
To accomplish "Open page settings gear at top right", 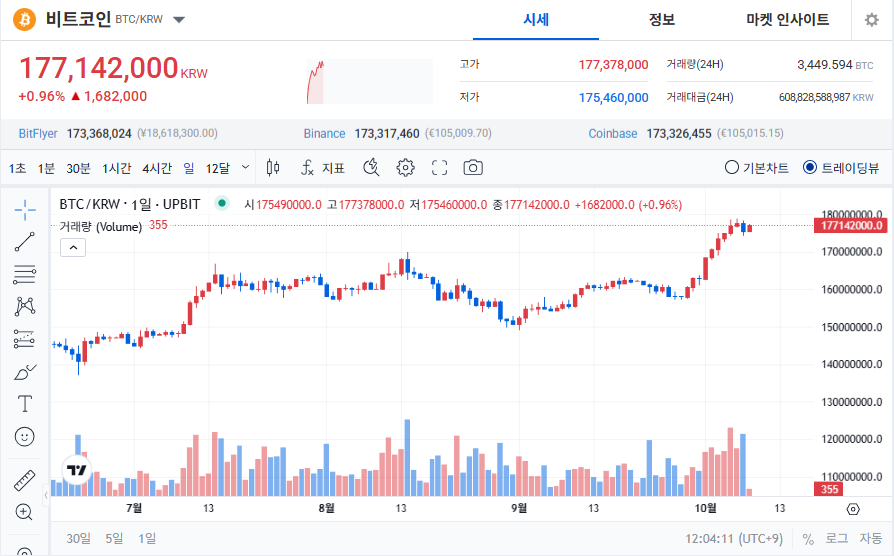I will coord(872,20).
